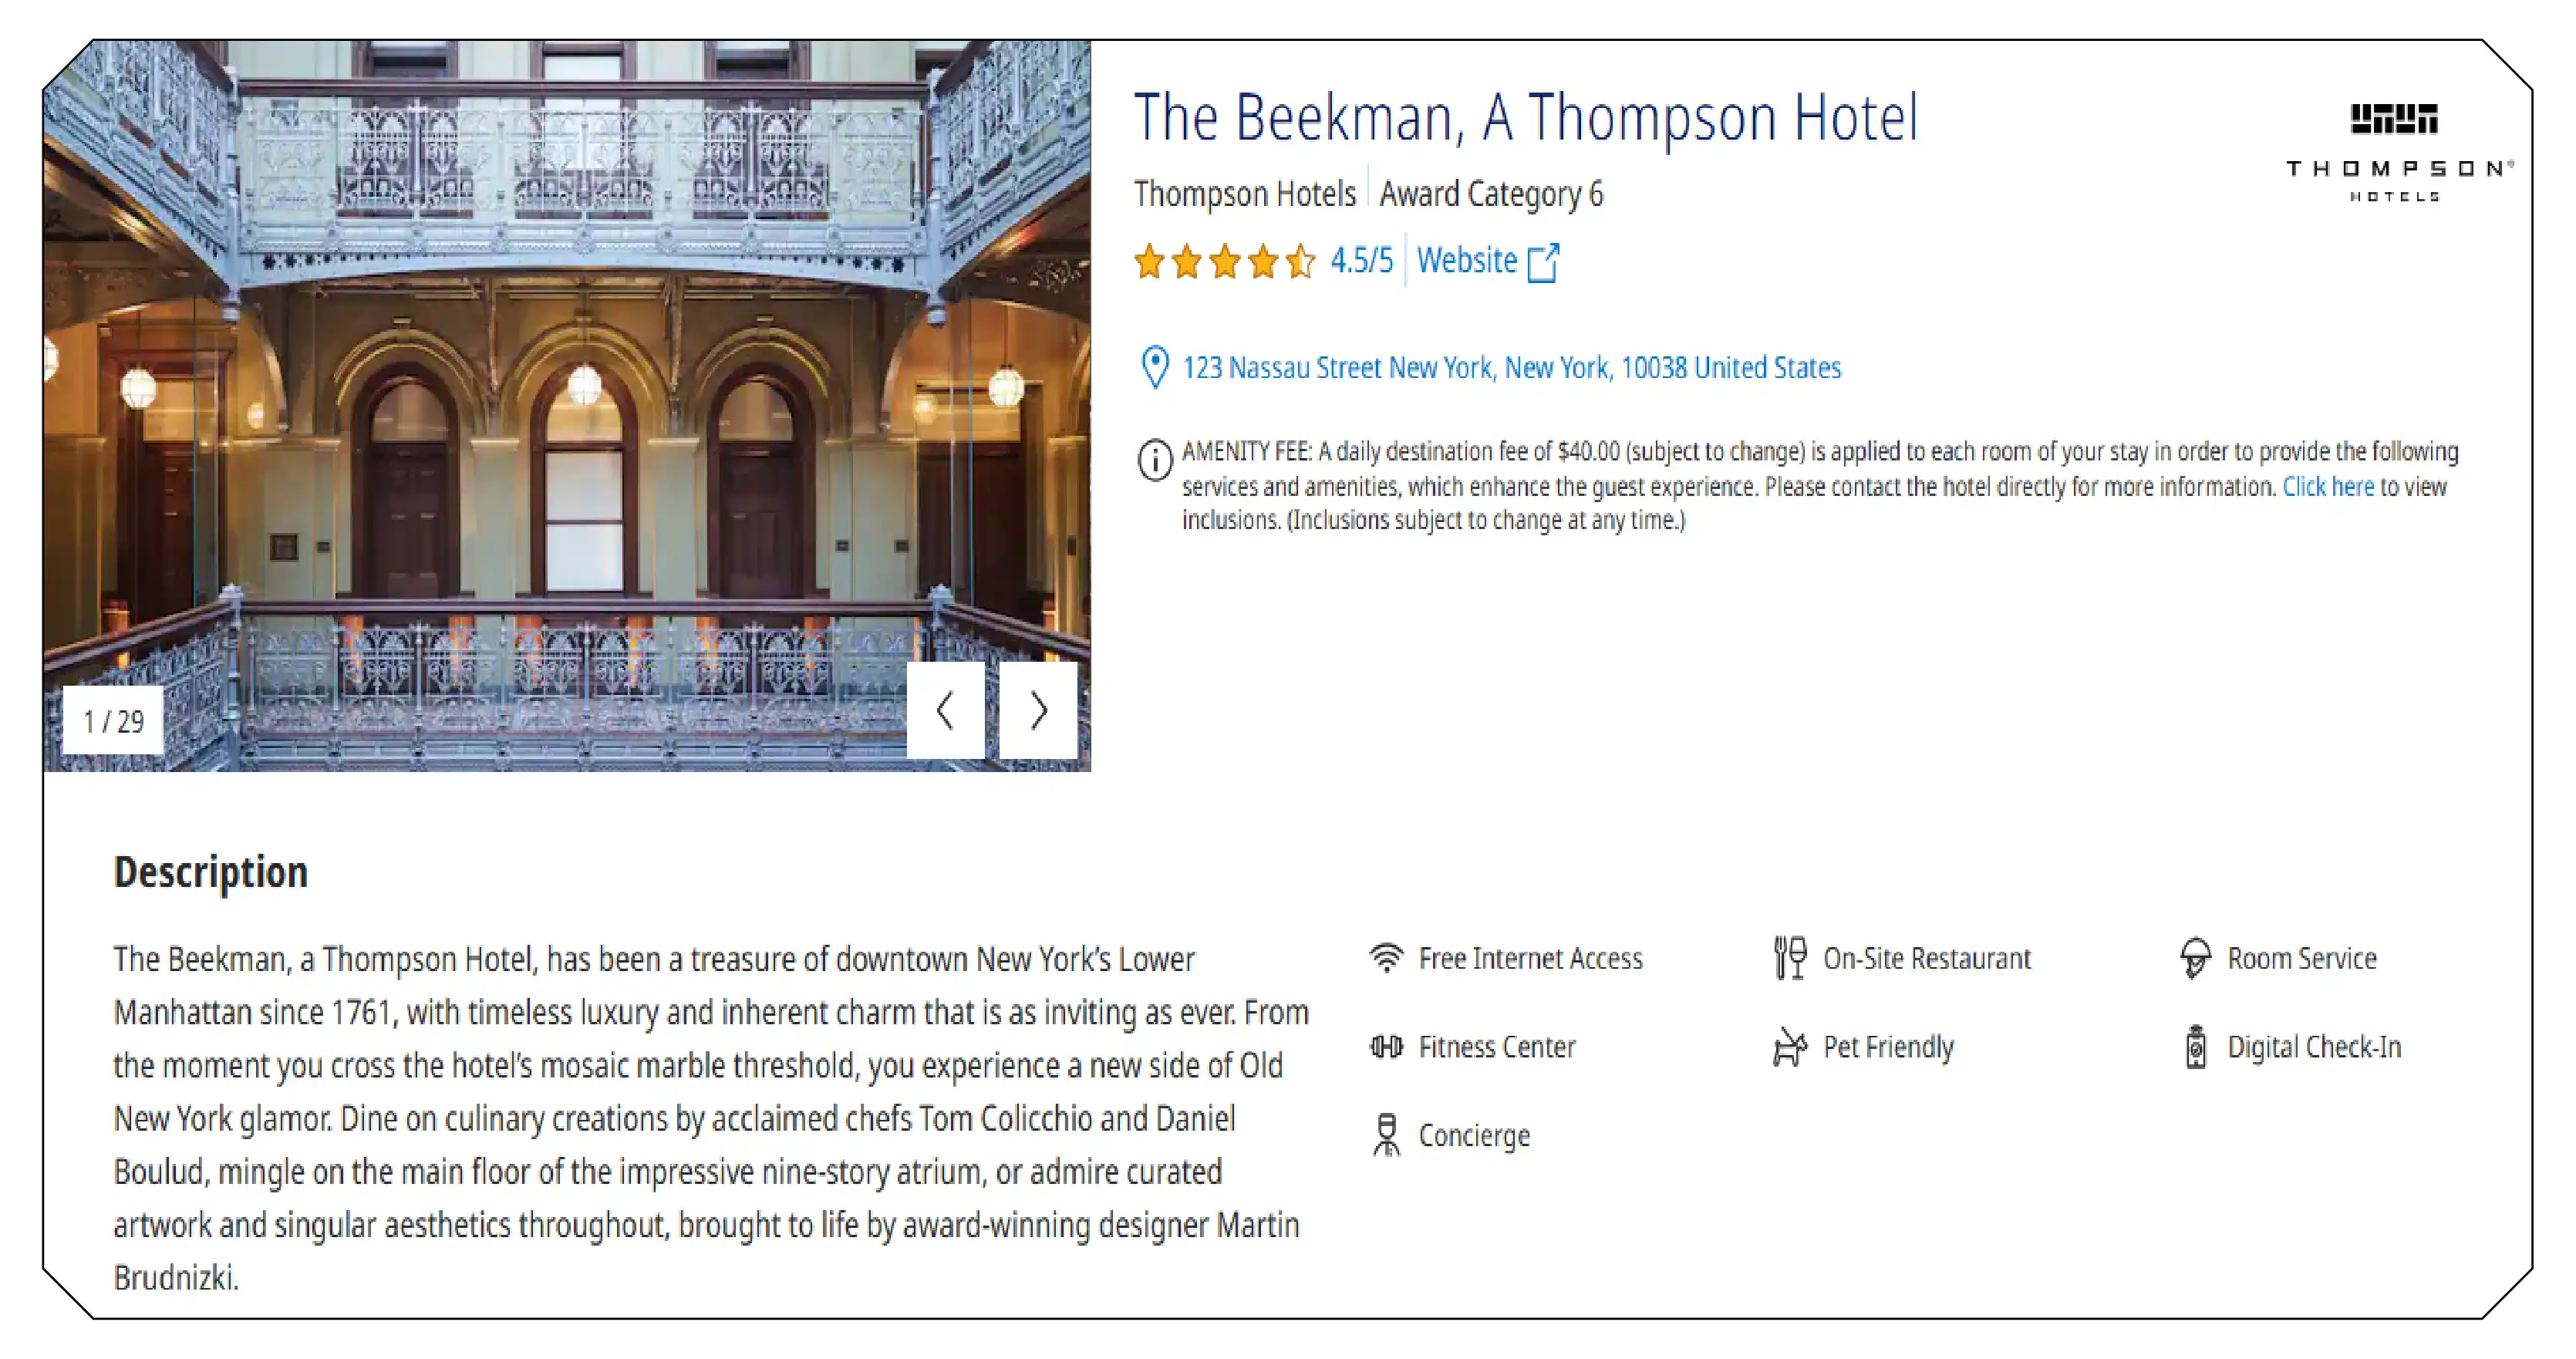Click the location pin icon

1154,367
